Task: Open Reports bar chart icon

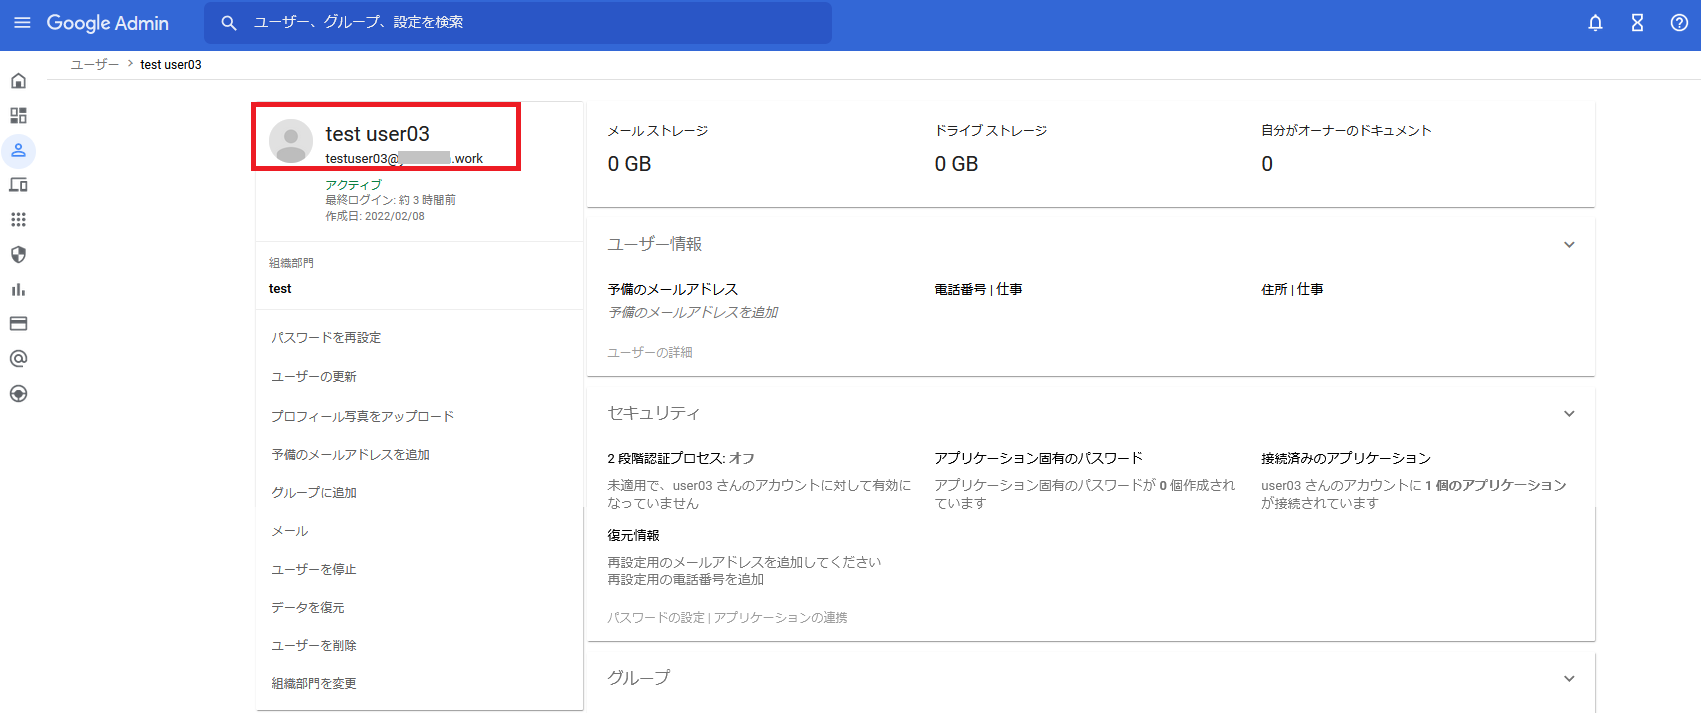Action: (18, 290)
